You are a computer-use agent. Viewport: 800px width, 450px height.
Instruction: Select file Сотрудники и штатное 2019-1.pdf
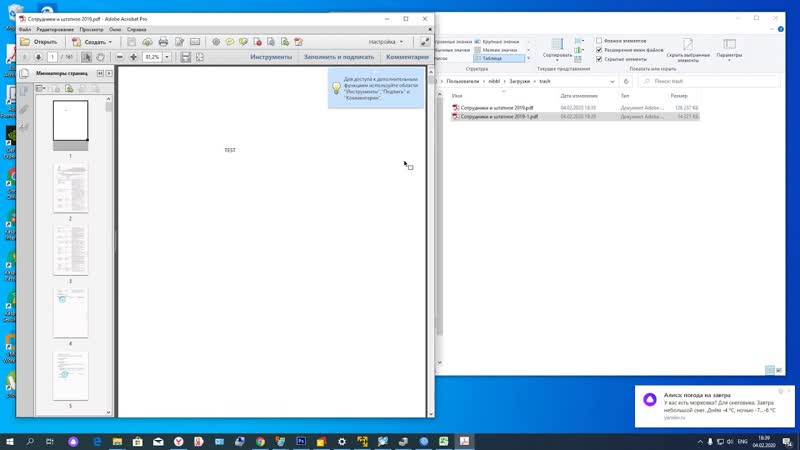tap(499, 117)
